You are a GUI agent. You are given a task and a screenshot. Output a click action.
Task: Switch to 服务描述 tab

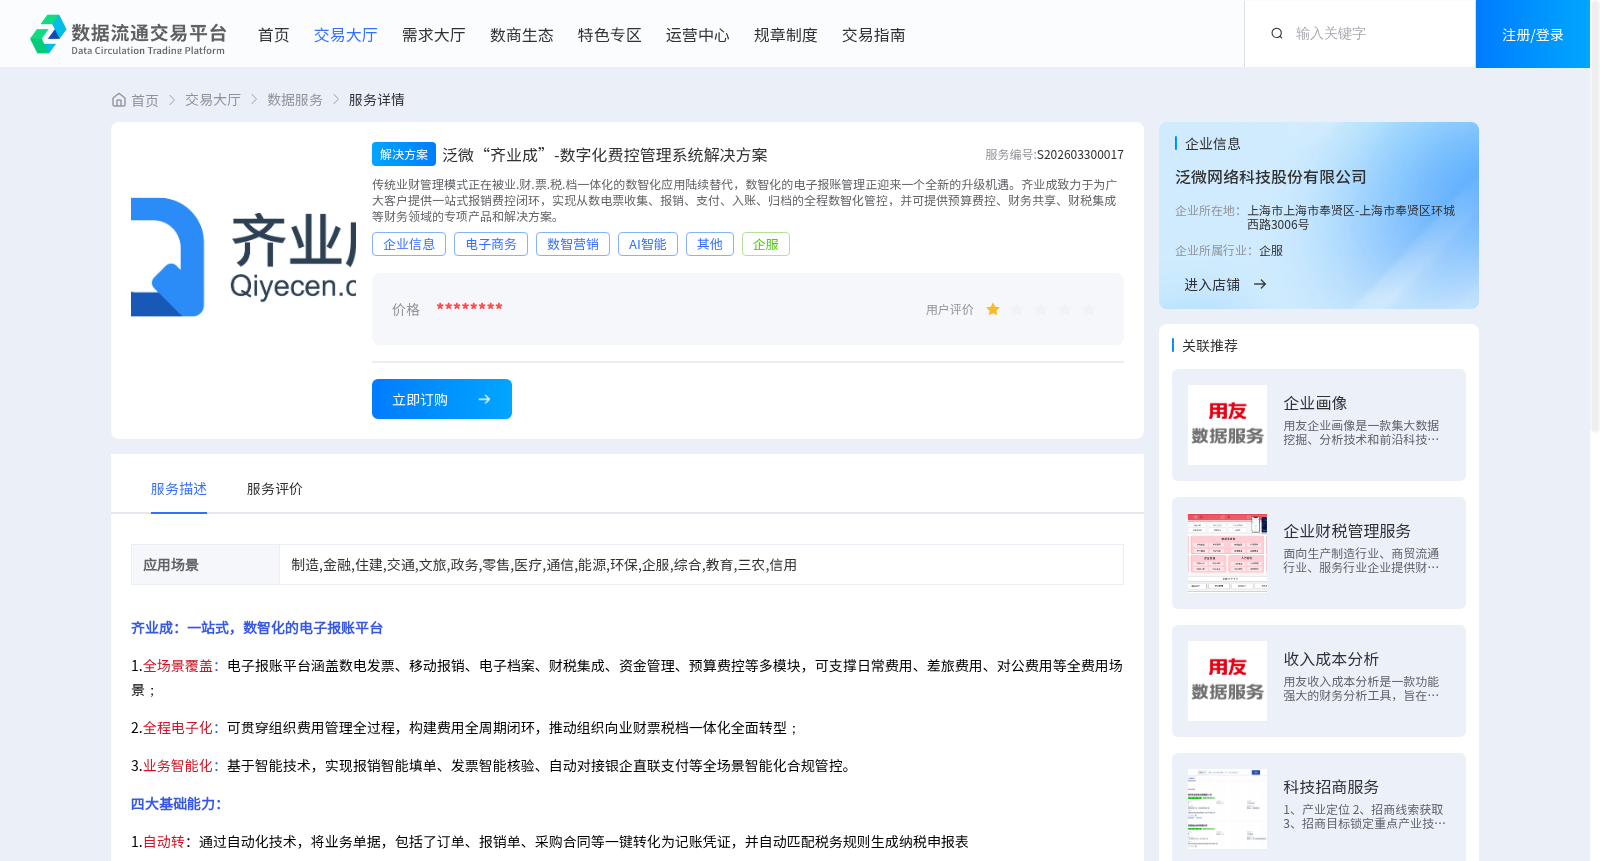coord(179,489)
